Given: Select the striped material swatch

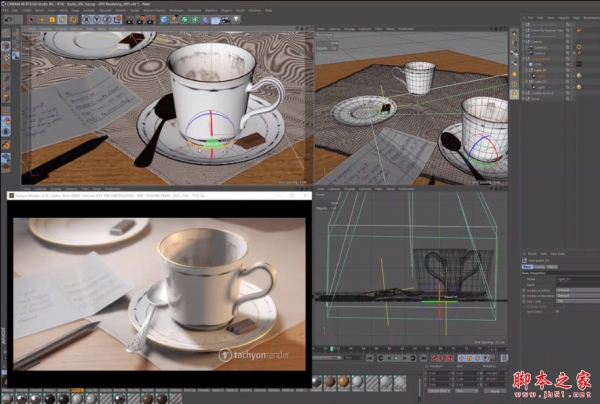Looking at the screenshot, I should coord(372,383).
